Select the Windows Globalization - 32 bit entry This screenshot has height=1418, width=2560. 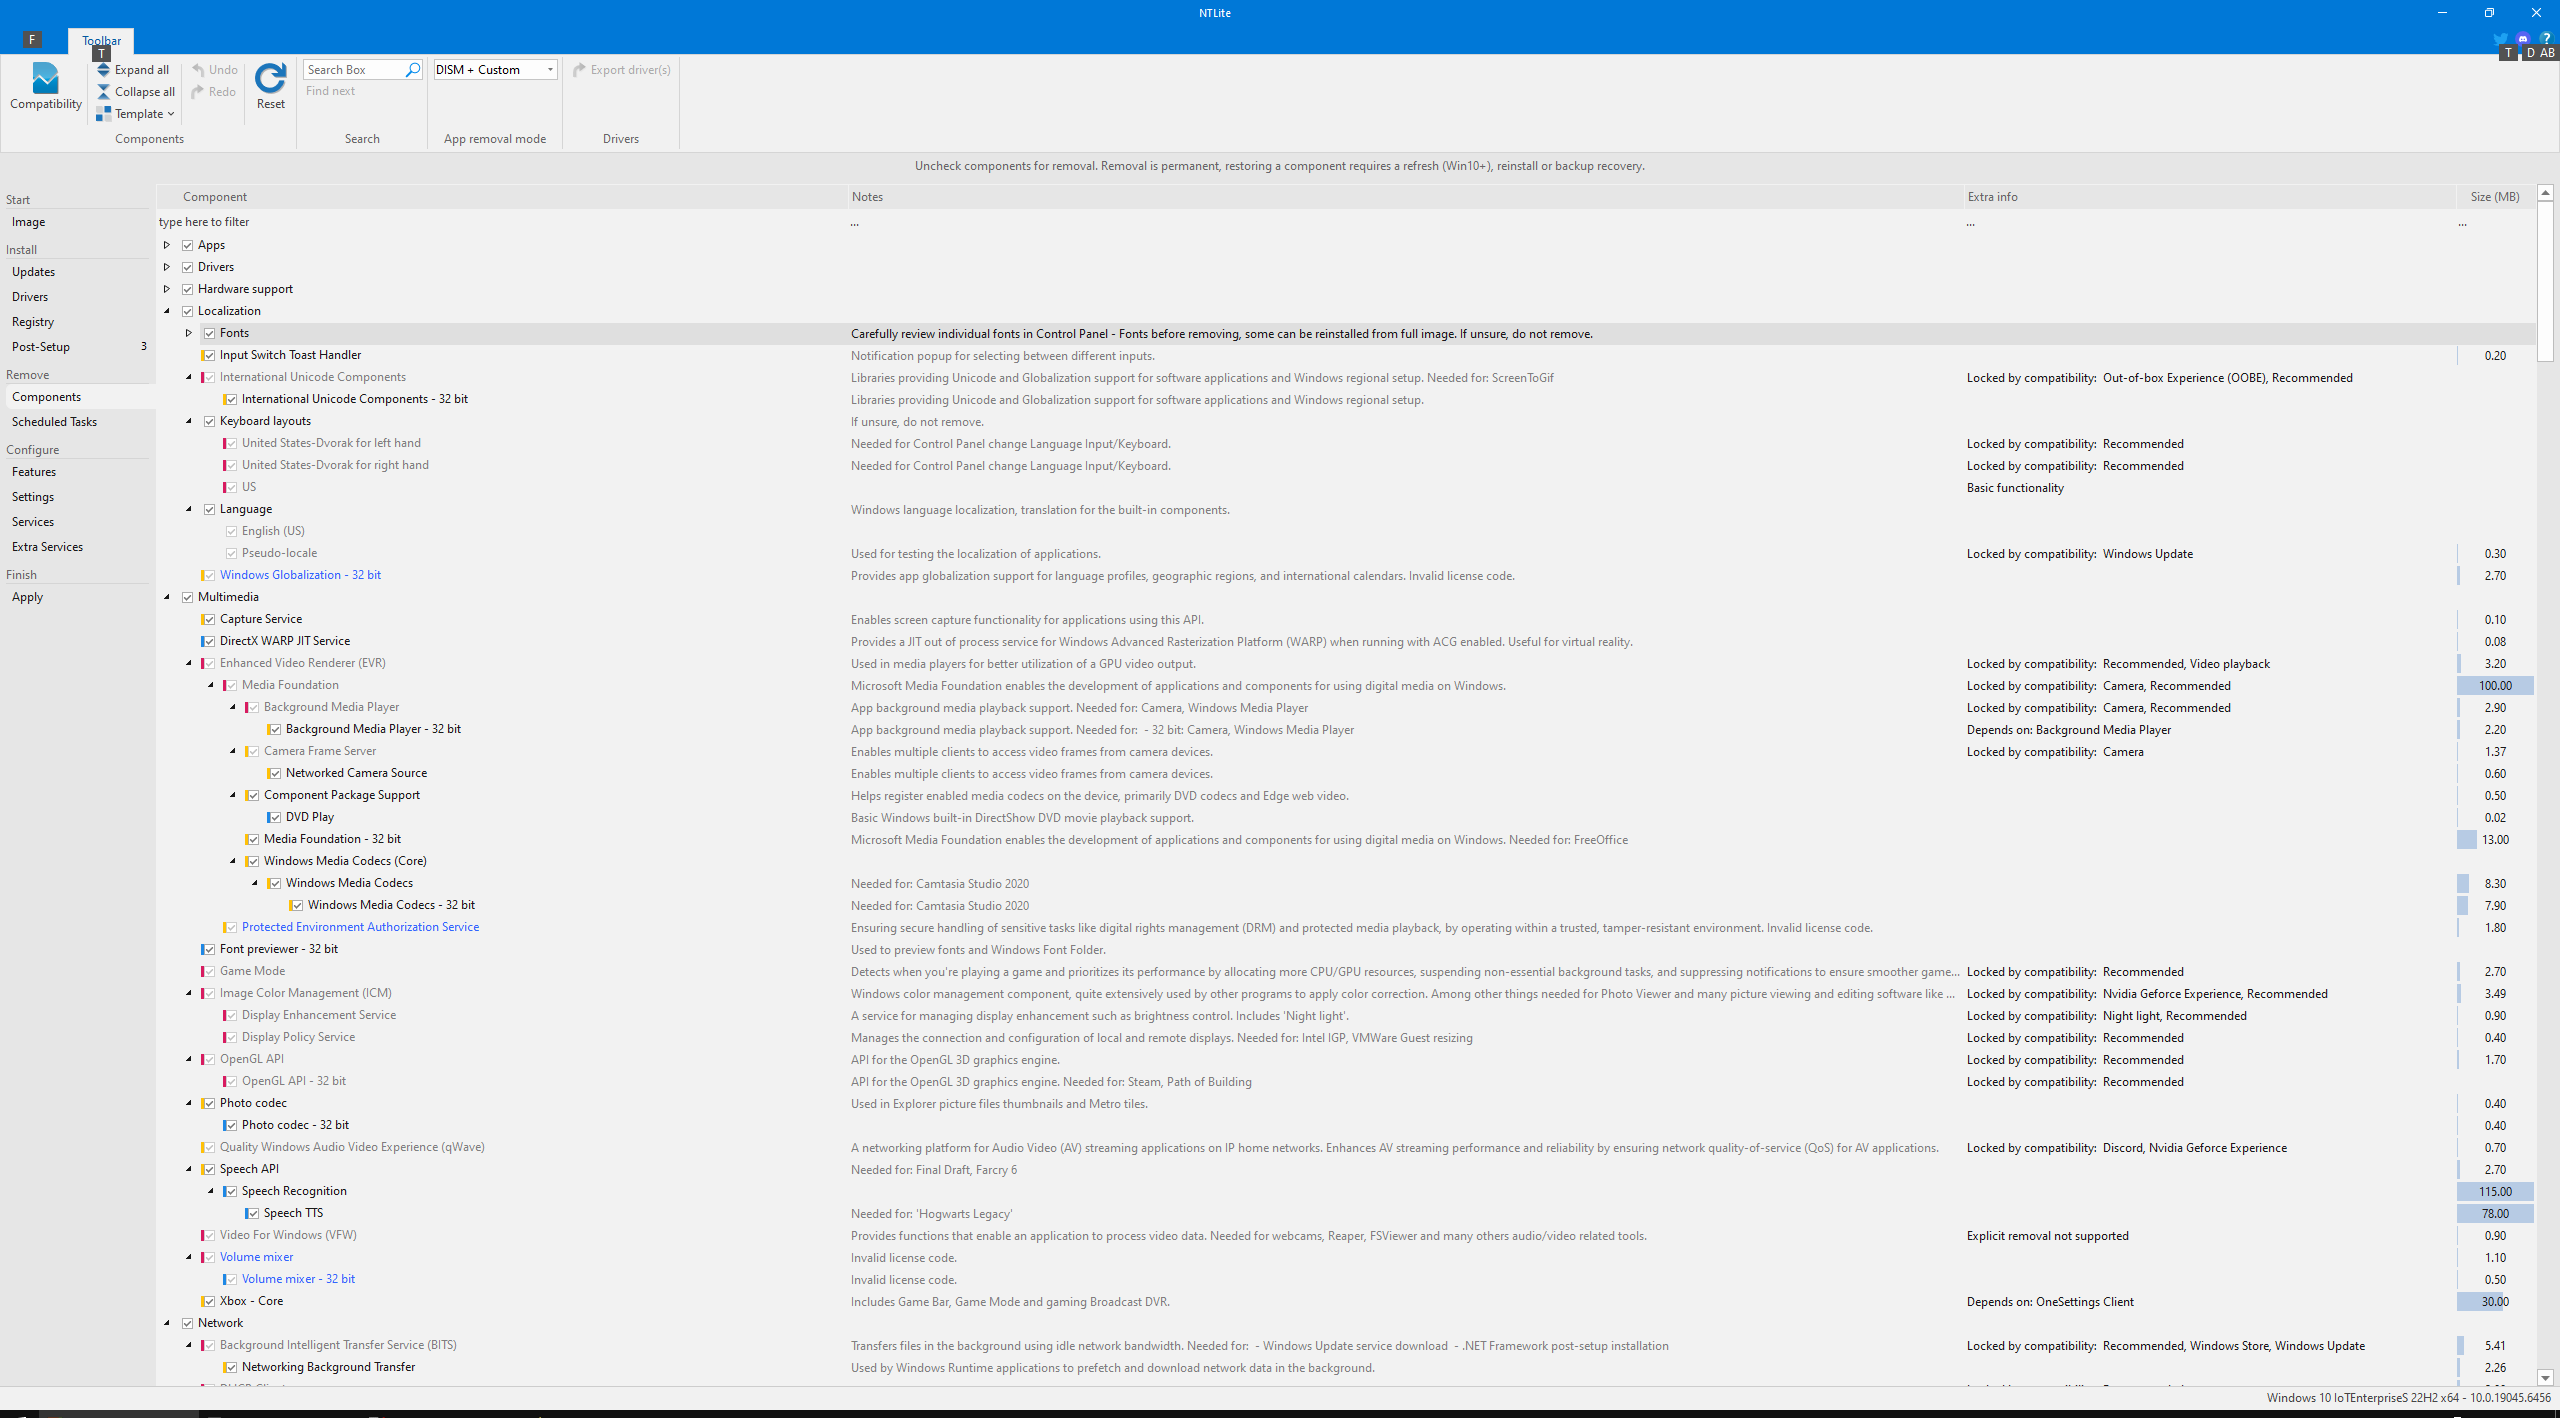300,575
